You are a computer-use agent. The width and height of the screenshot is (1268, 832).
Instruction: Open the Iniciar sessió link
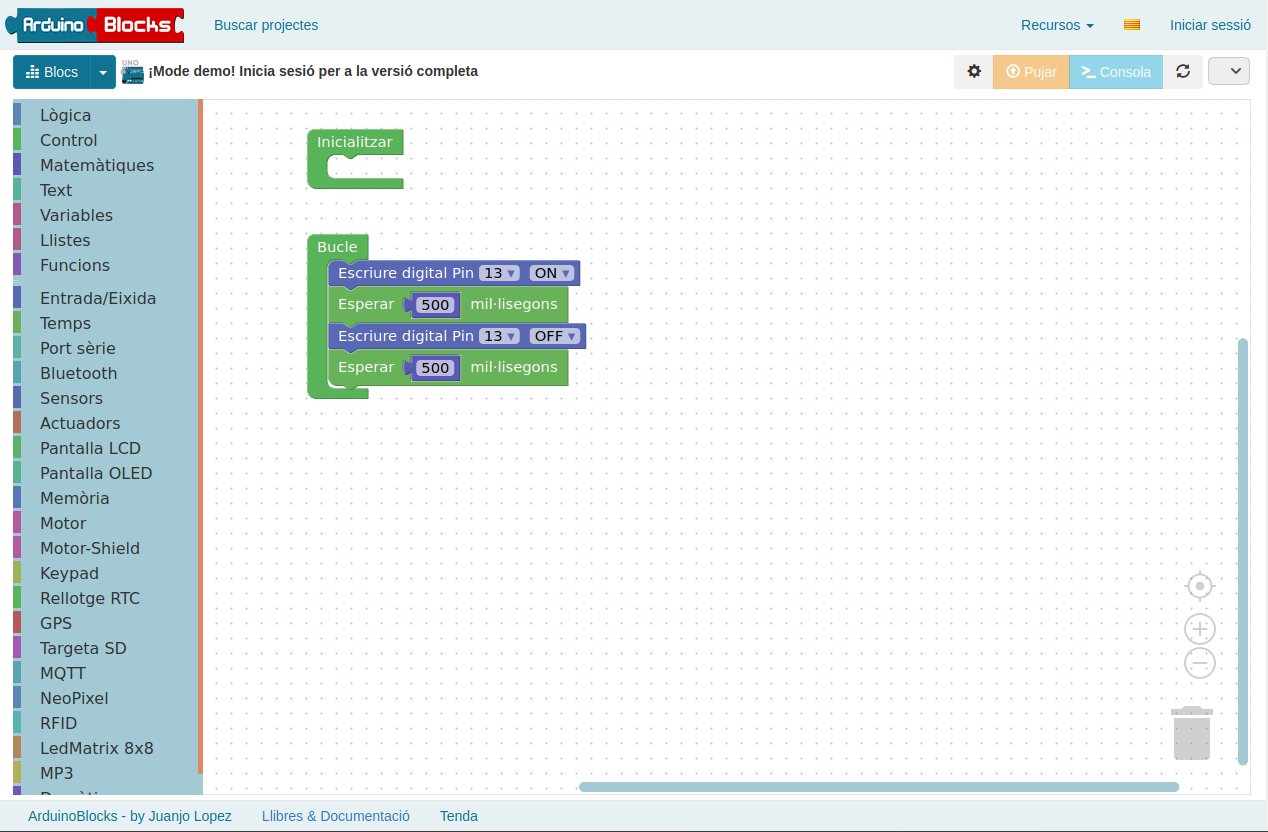click(1211, 25)
